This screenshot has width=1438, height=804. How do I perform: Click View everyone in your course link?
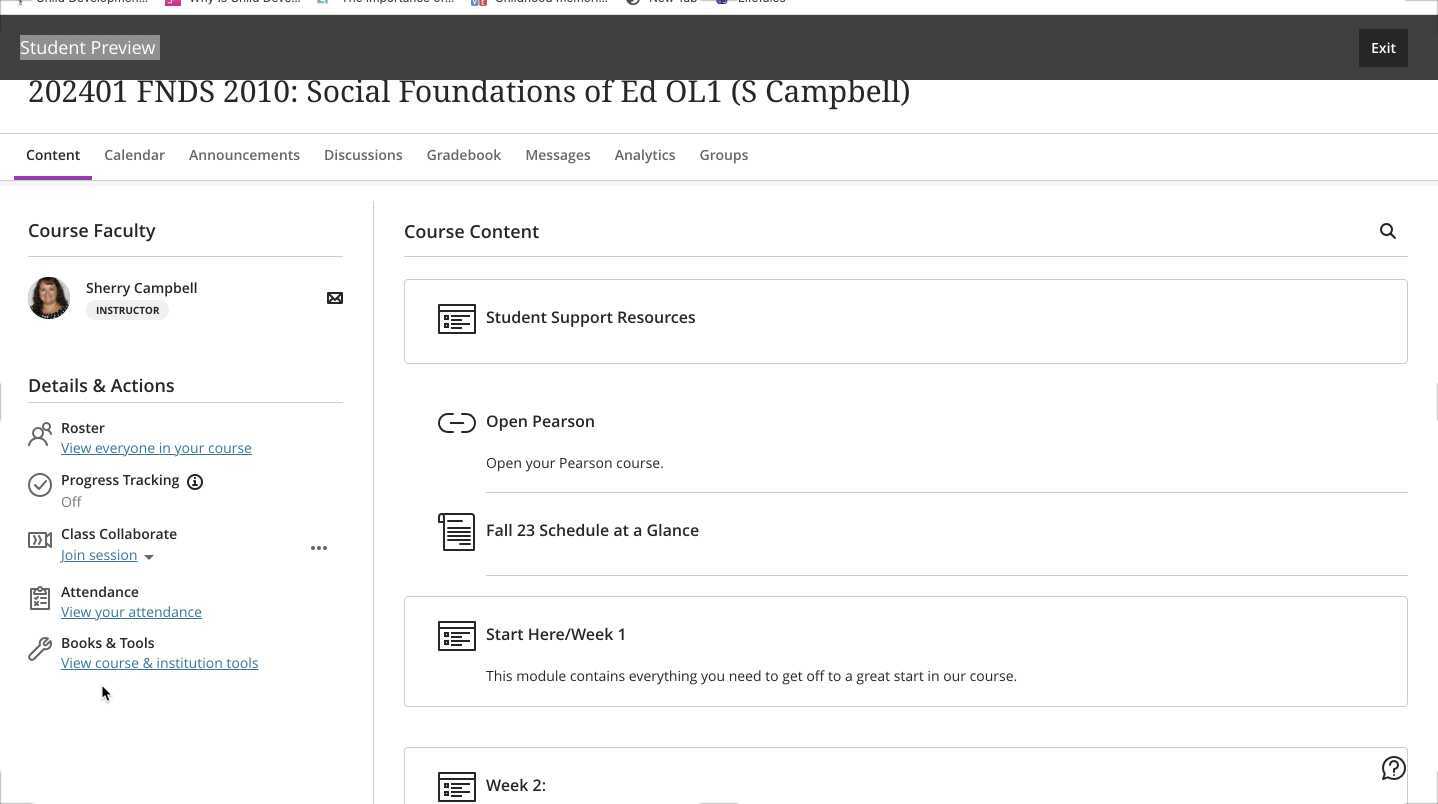tap(156, 448)
